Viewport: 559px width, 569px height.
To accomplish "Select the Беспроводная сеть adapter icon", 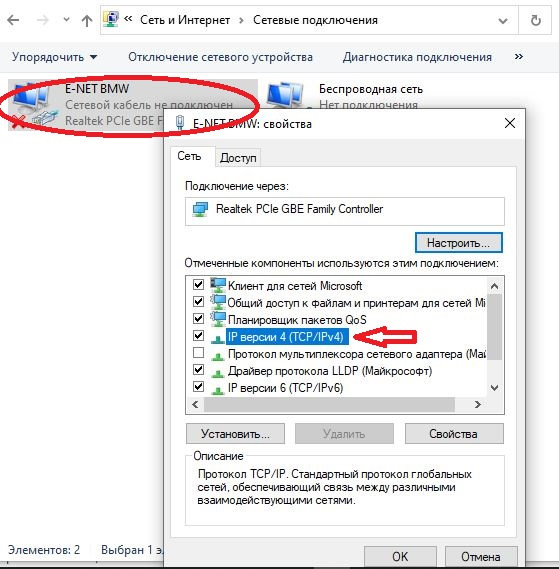I will [x=286, y=95].
